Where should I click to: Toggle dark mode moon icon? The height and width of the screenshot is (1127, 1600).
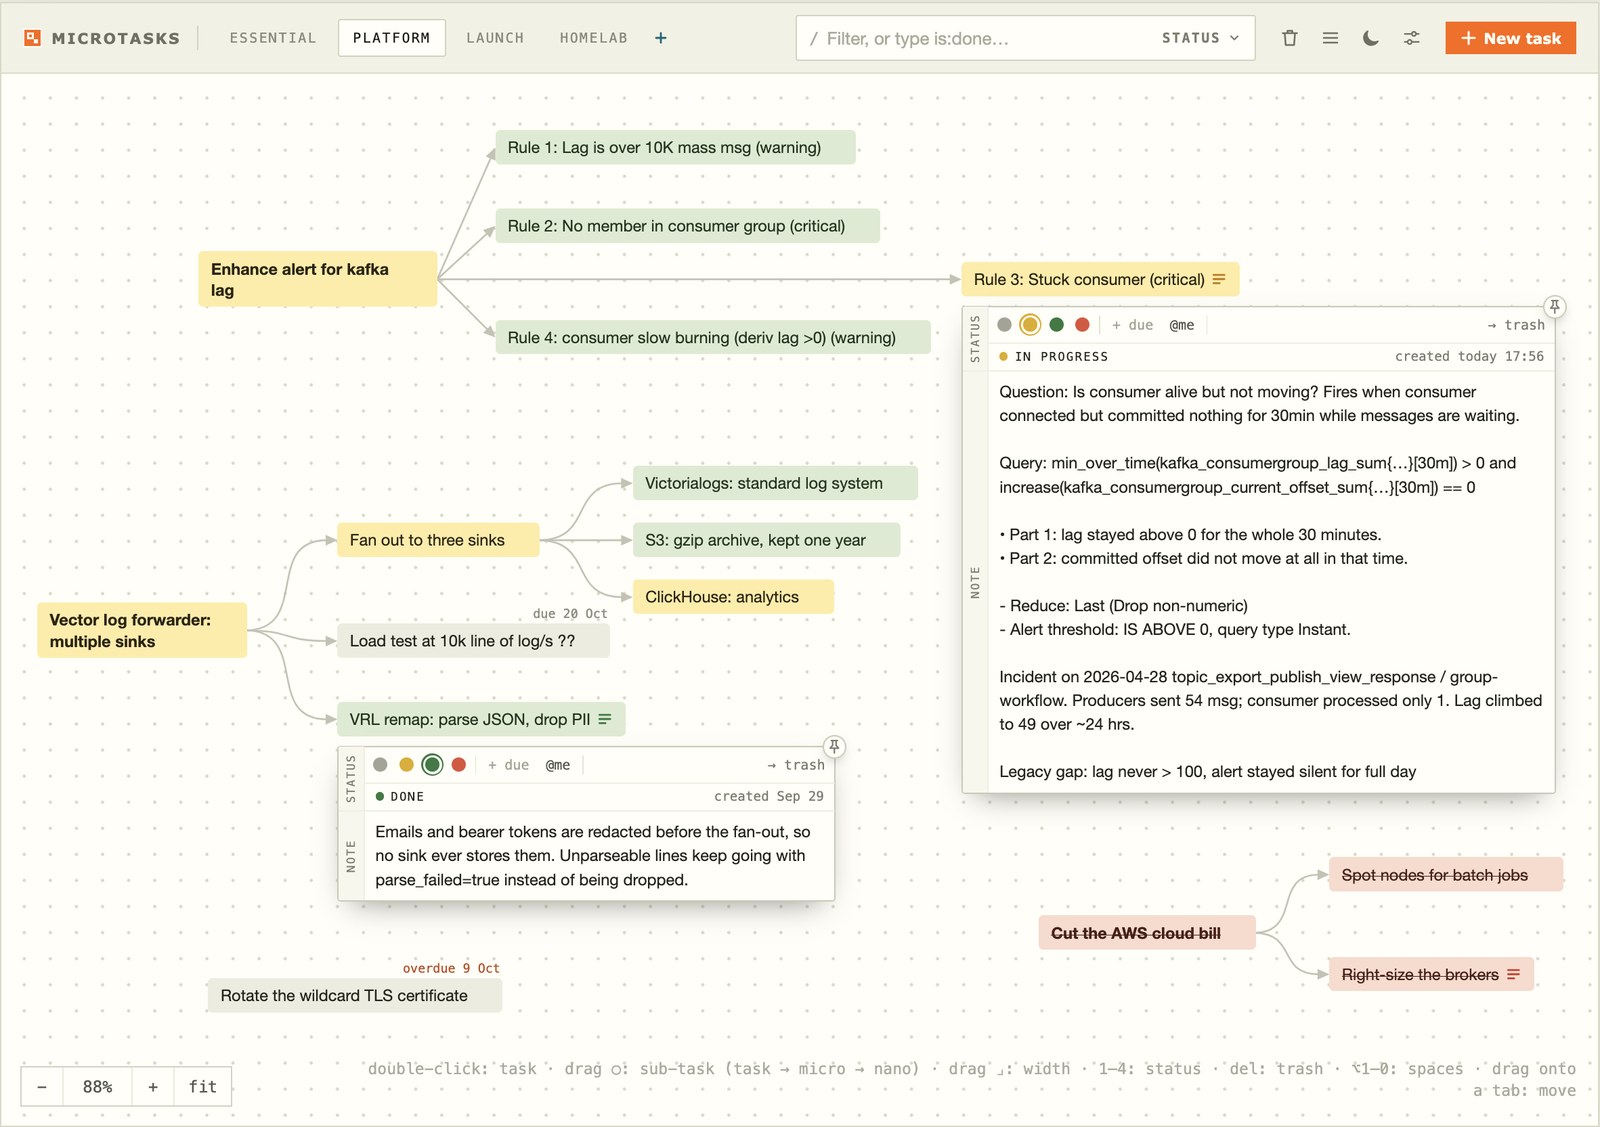pyautogui.click(x=1371, y=38)
